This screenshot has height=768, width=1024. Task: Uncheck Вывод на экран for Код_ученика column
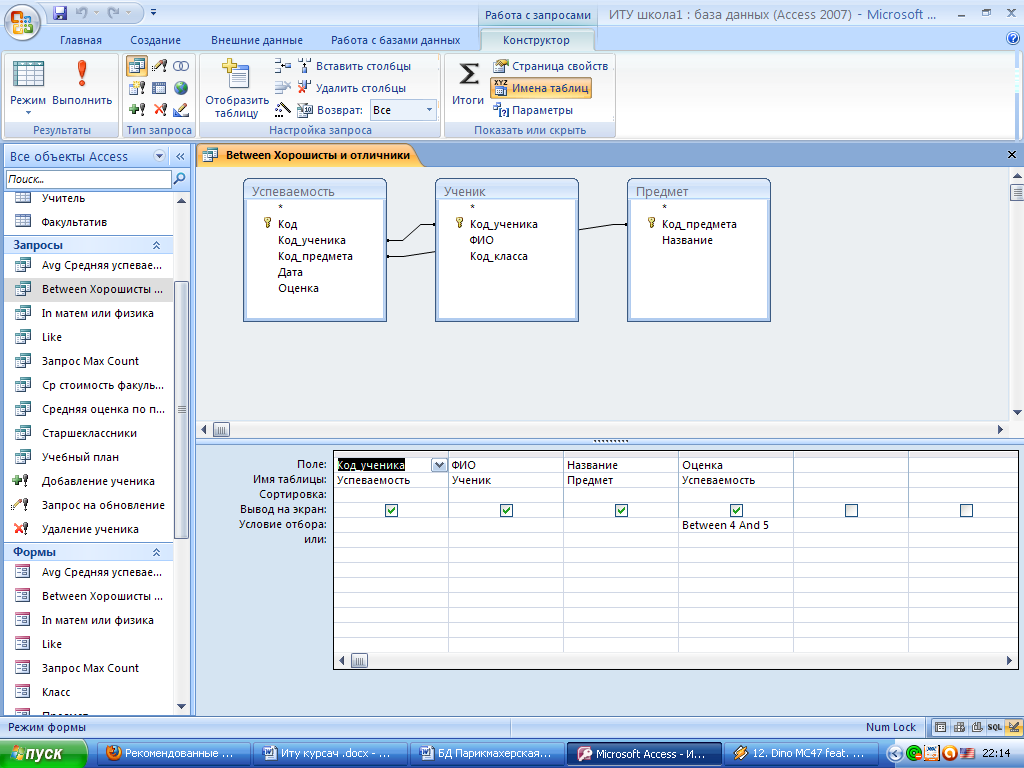(391, 510)
